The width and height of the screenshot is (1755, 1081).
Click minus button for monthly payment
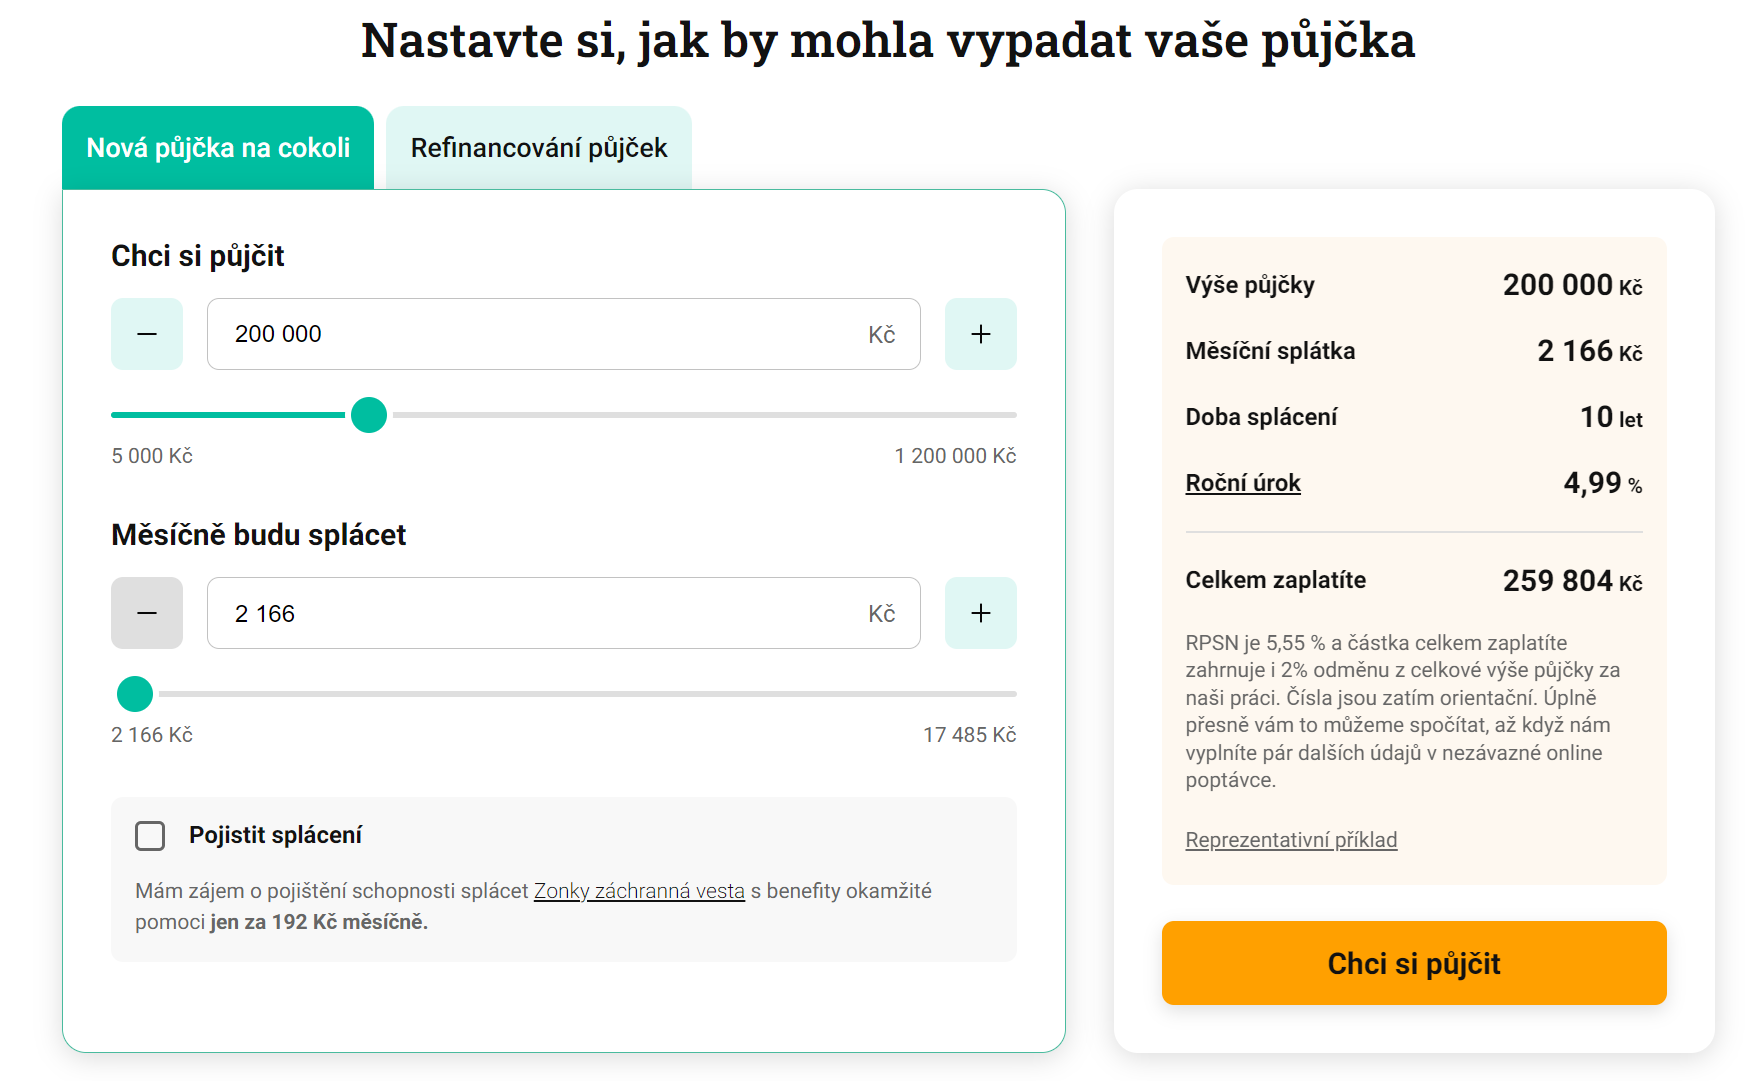click(147, 613)
